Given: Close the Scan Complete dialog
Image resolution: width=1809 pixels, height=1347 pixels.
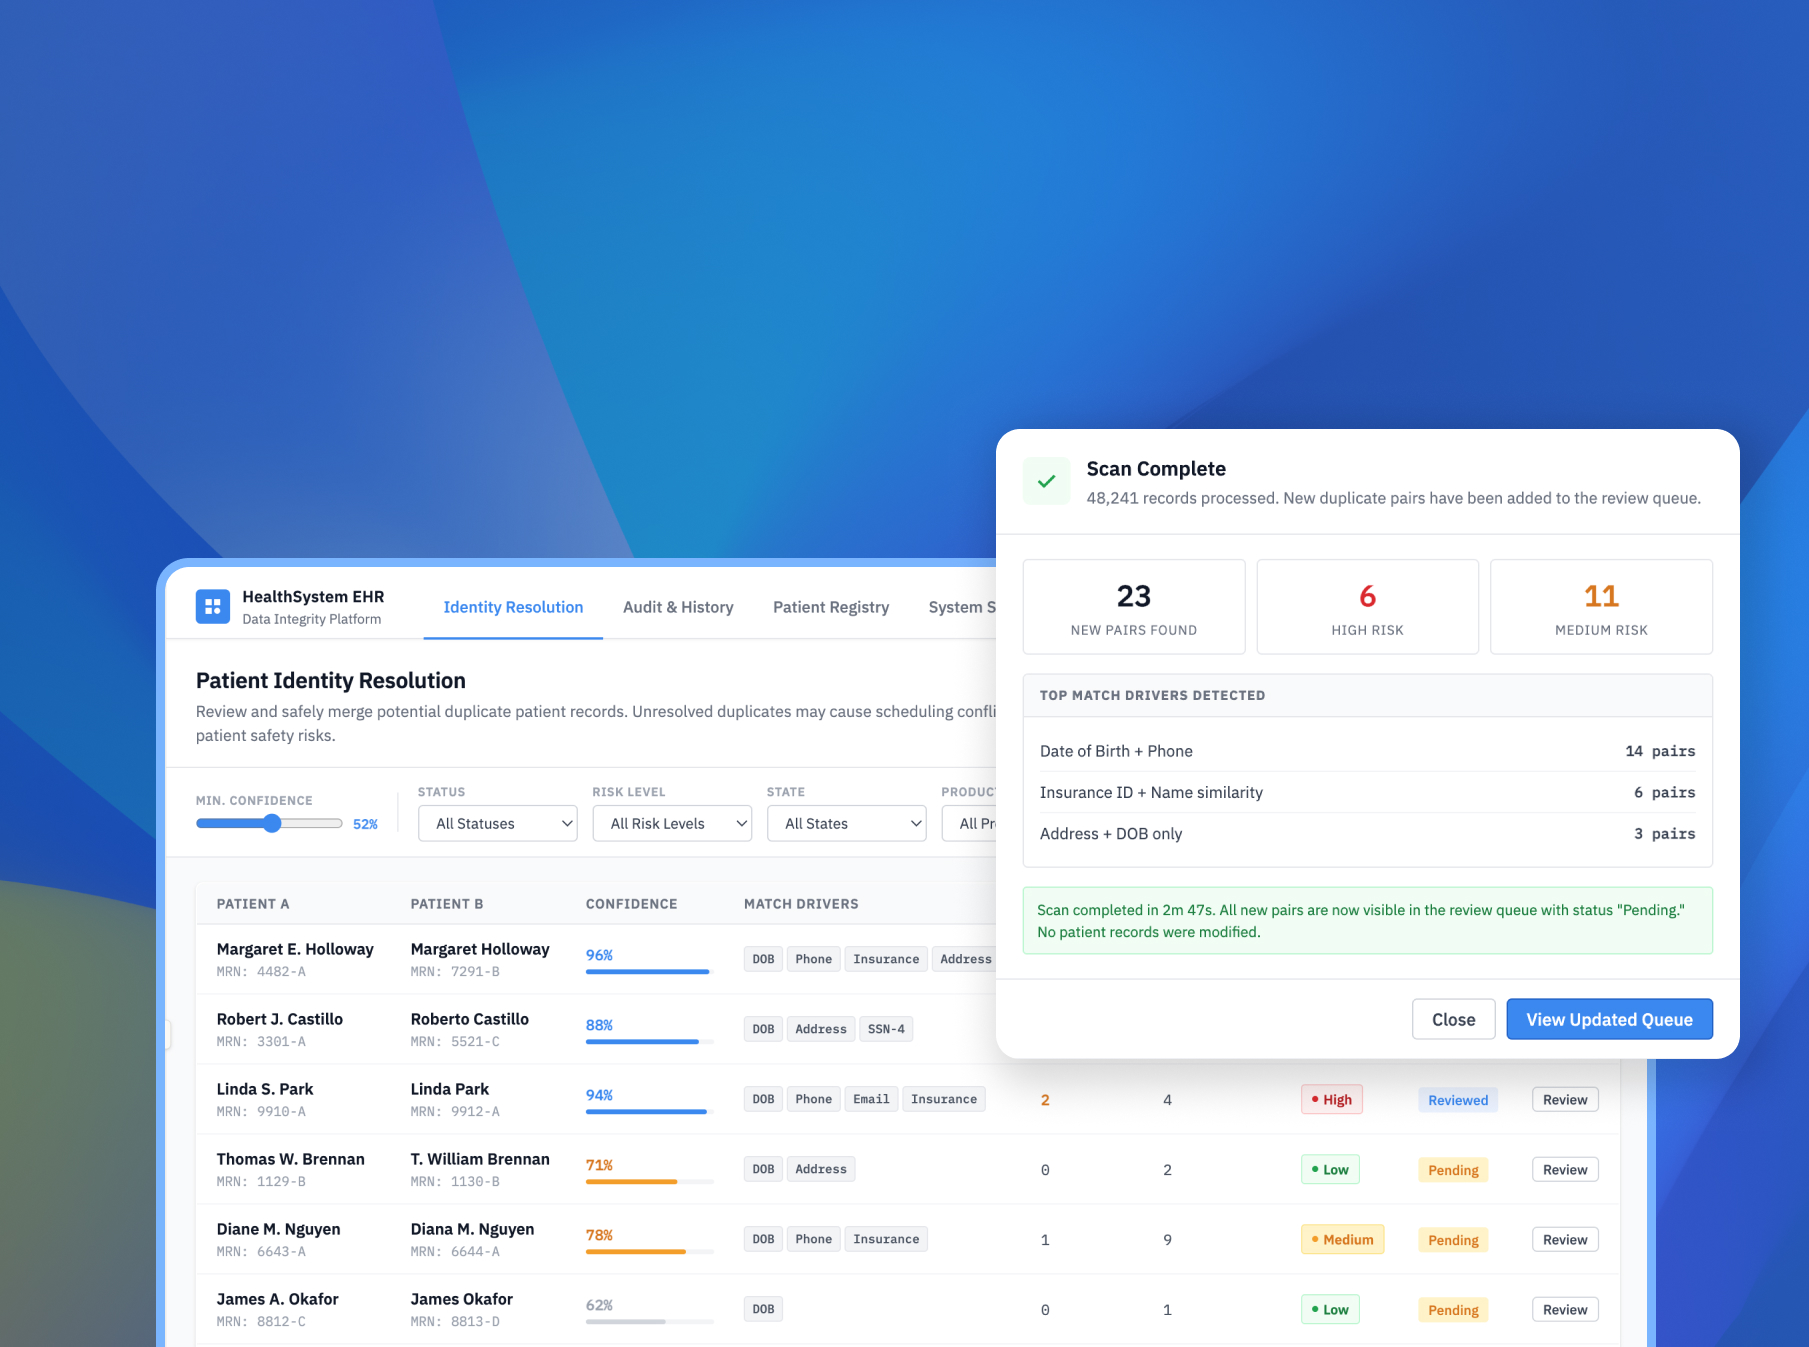Looking at the screenshot, I should (1452, 1019).
